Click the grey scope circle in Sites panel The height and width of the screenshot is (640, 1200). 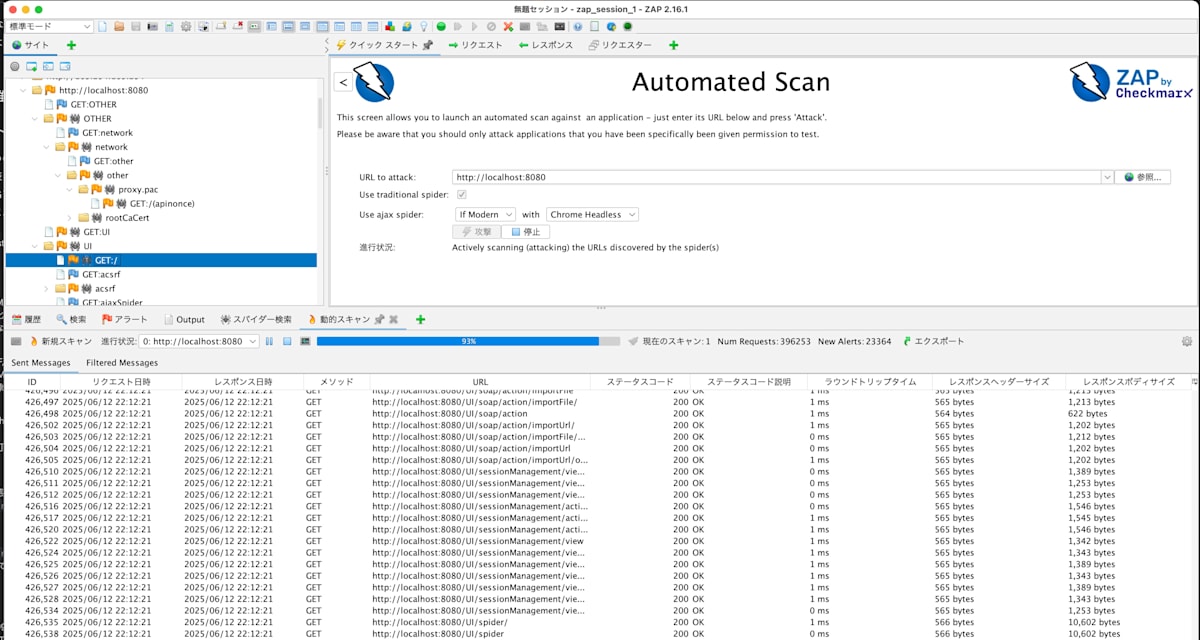click(14, 66)
